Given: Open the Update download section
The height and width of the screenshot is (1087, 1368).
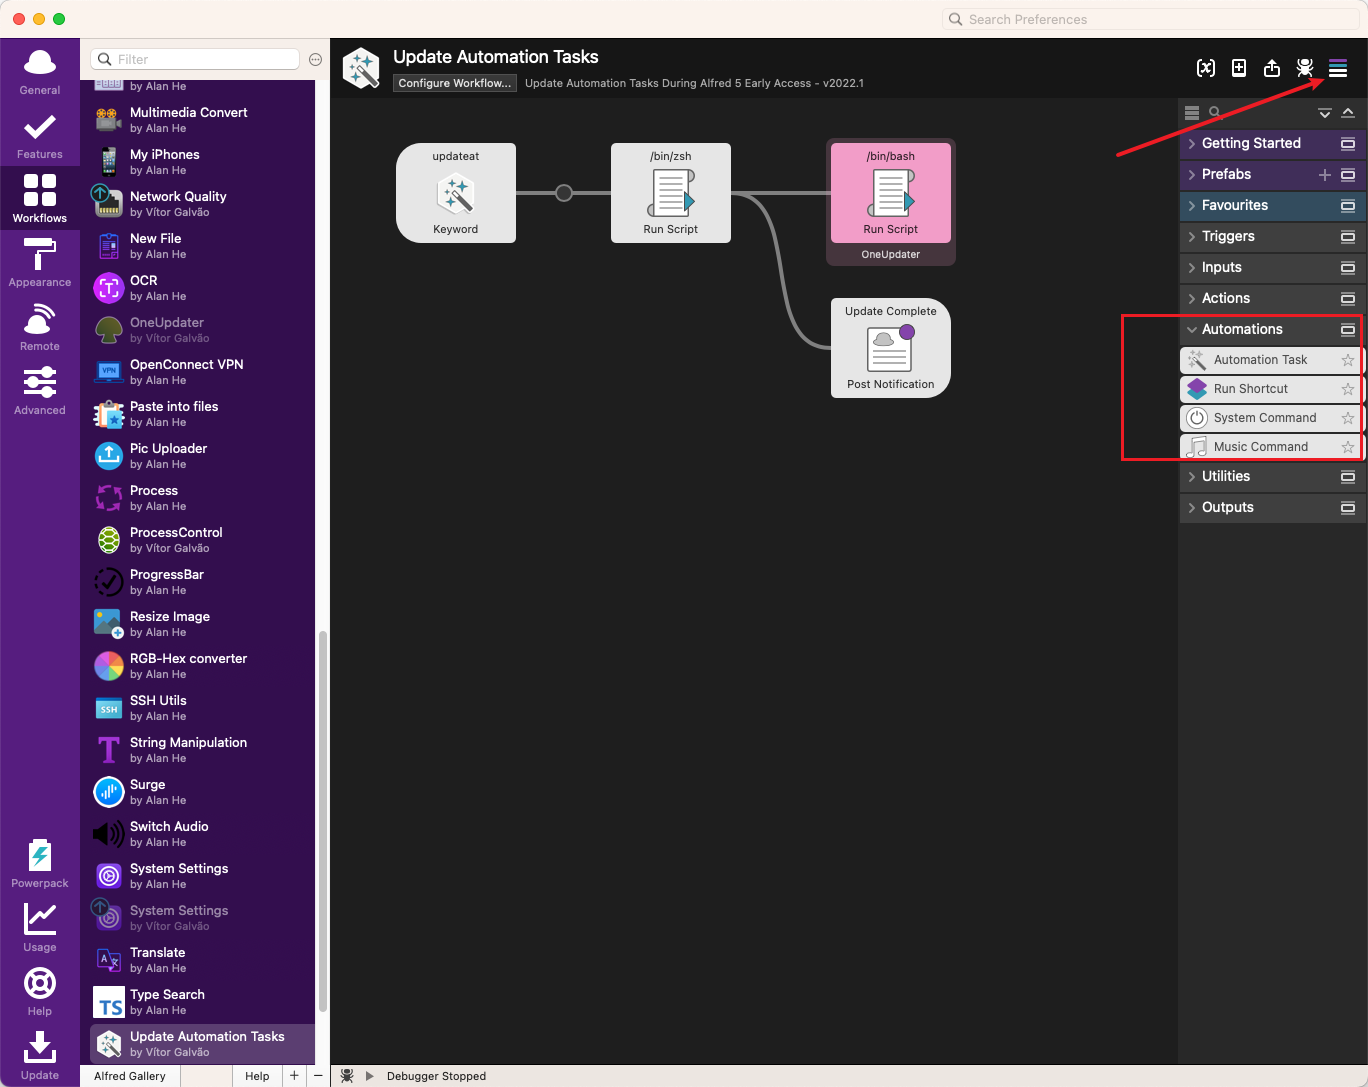Looking at the screenshot, I should tap(40, 1056).
